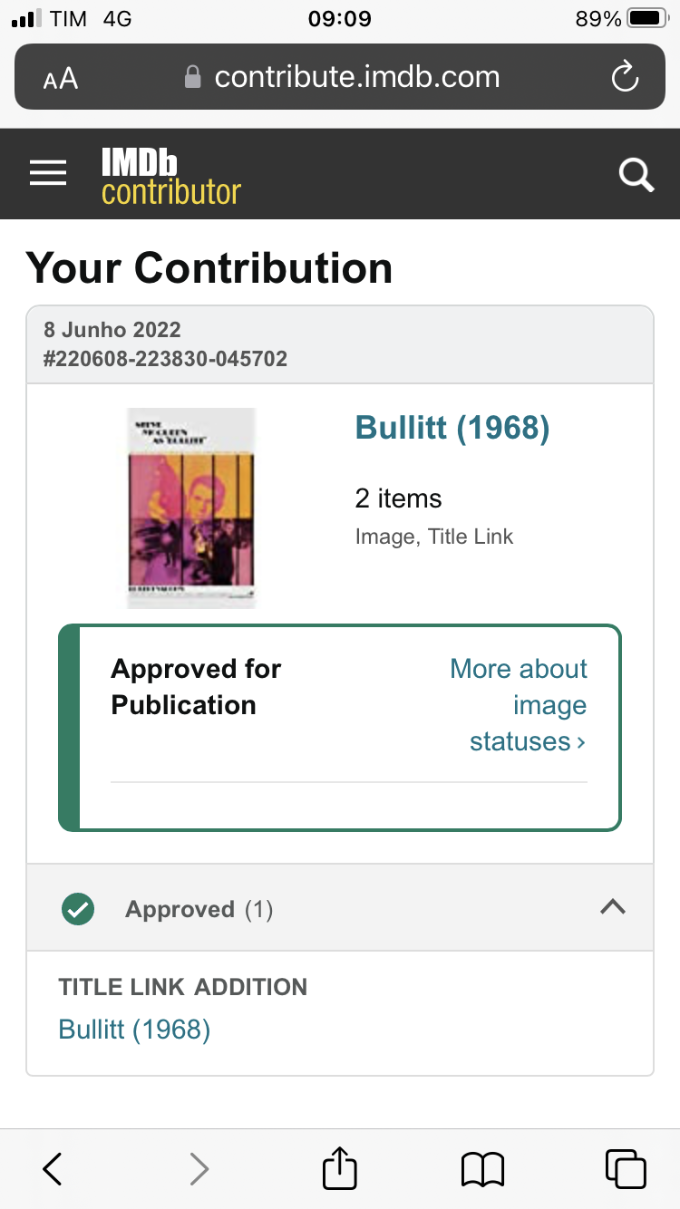The height and width of the screenshot is (1209, 680).
Task: Tap the IMDb contributor logo
Action: [x=171, y=177]
